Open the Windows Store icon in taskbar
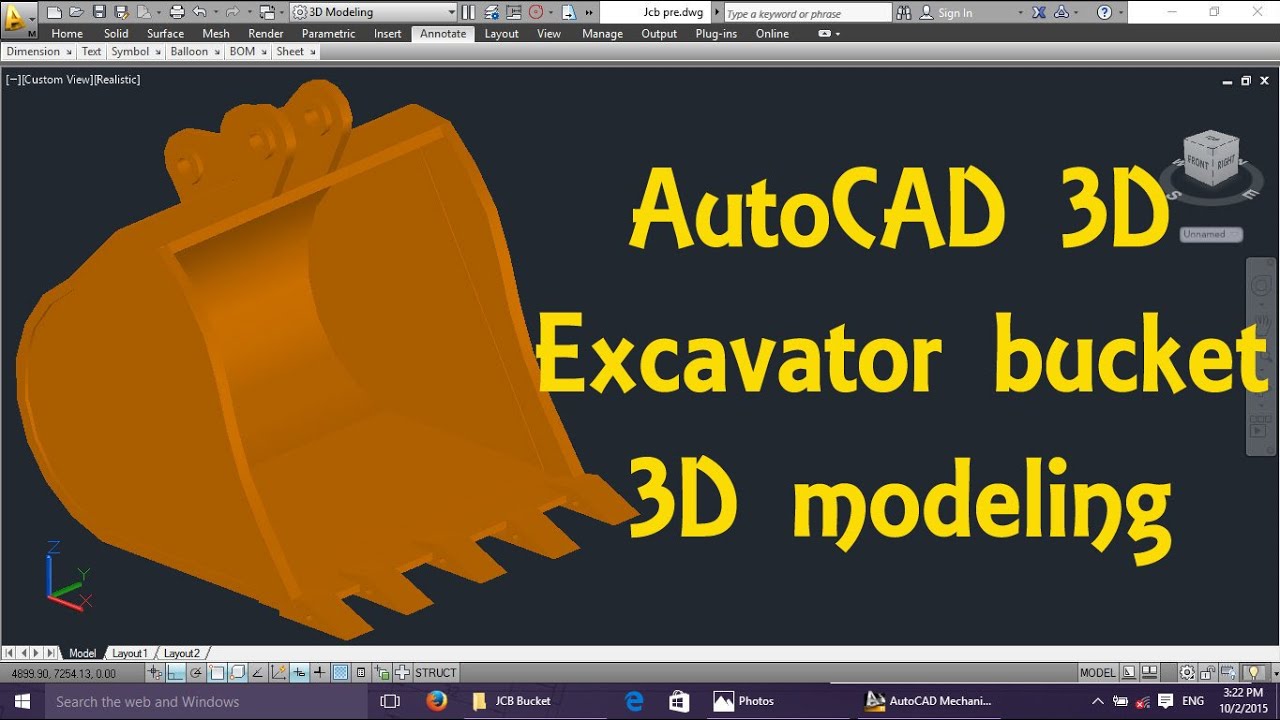Viewport: 1280px width, 720px height. pyautogui.click(x=678, y=701)
